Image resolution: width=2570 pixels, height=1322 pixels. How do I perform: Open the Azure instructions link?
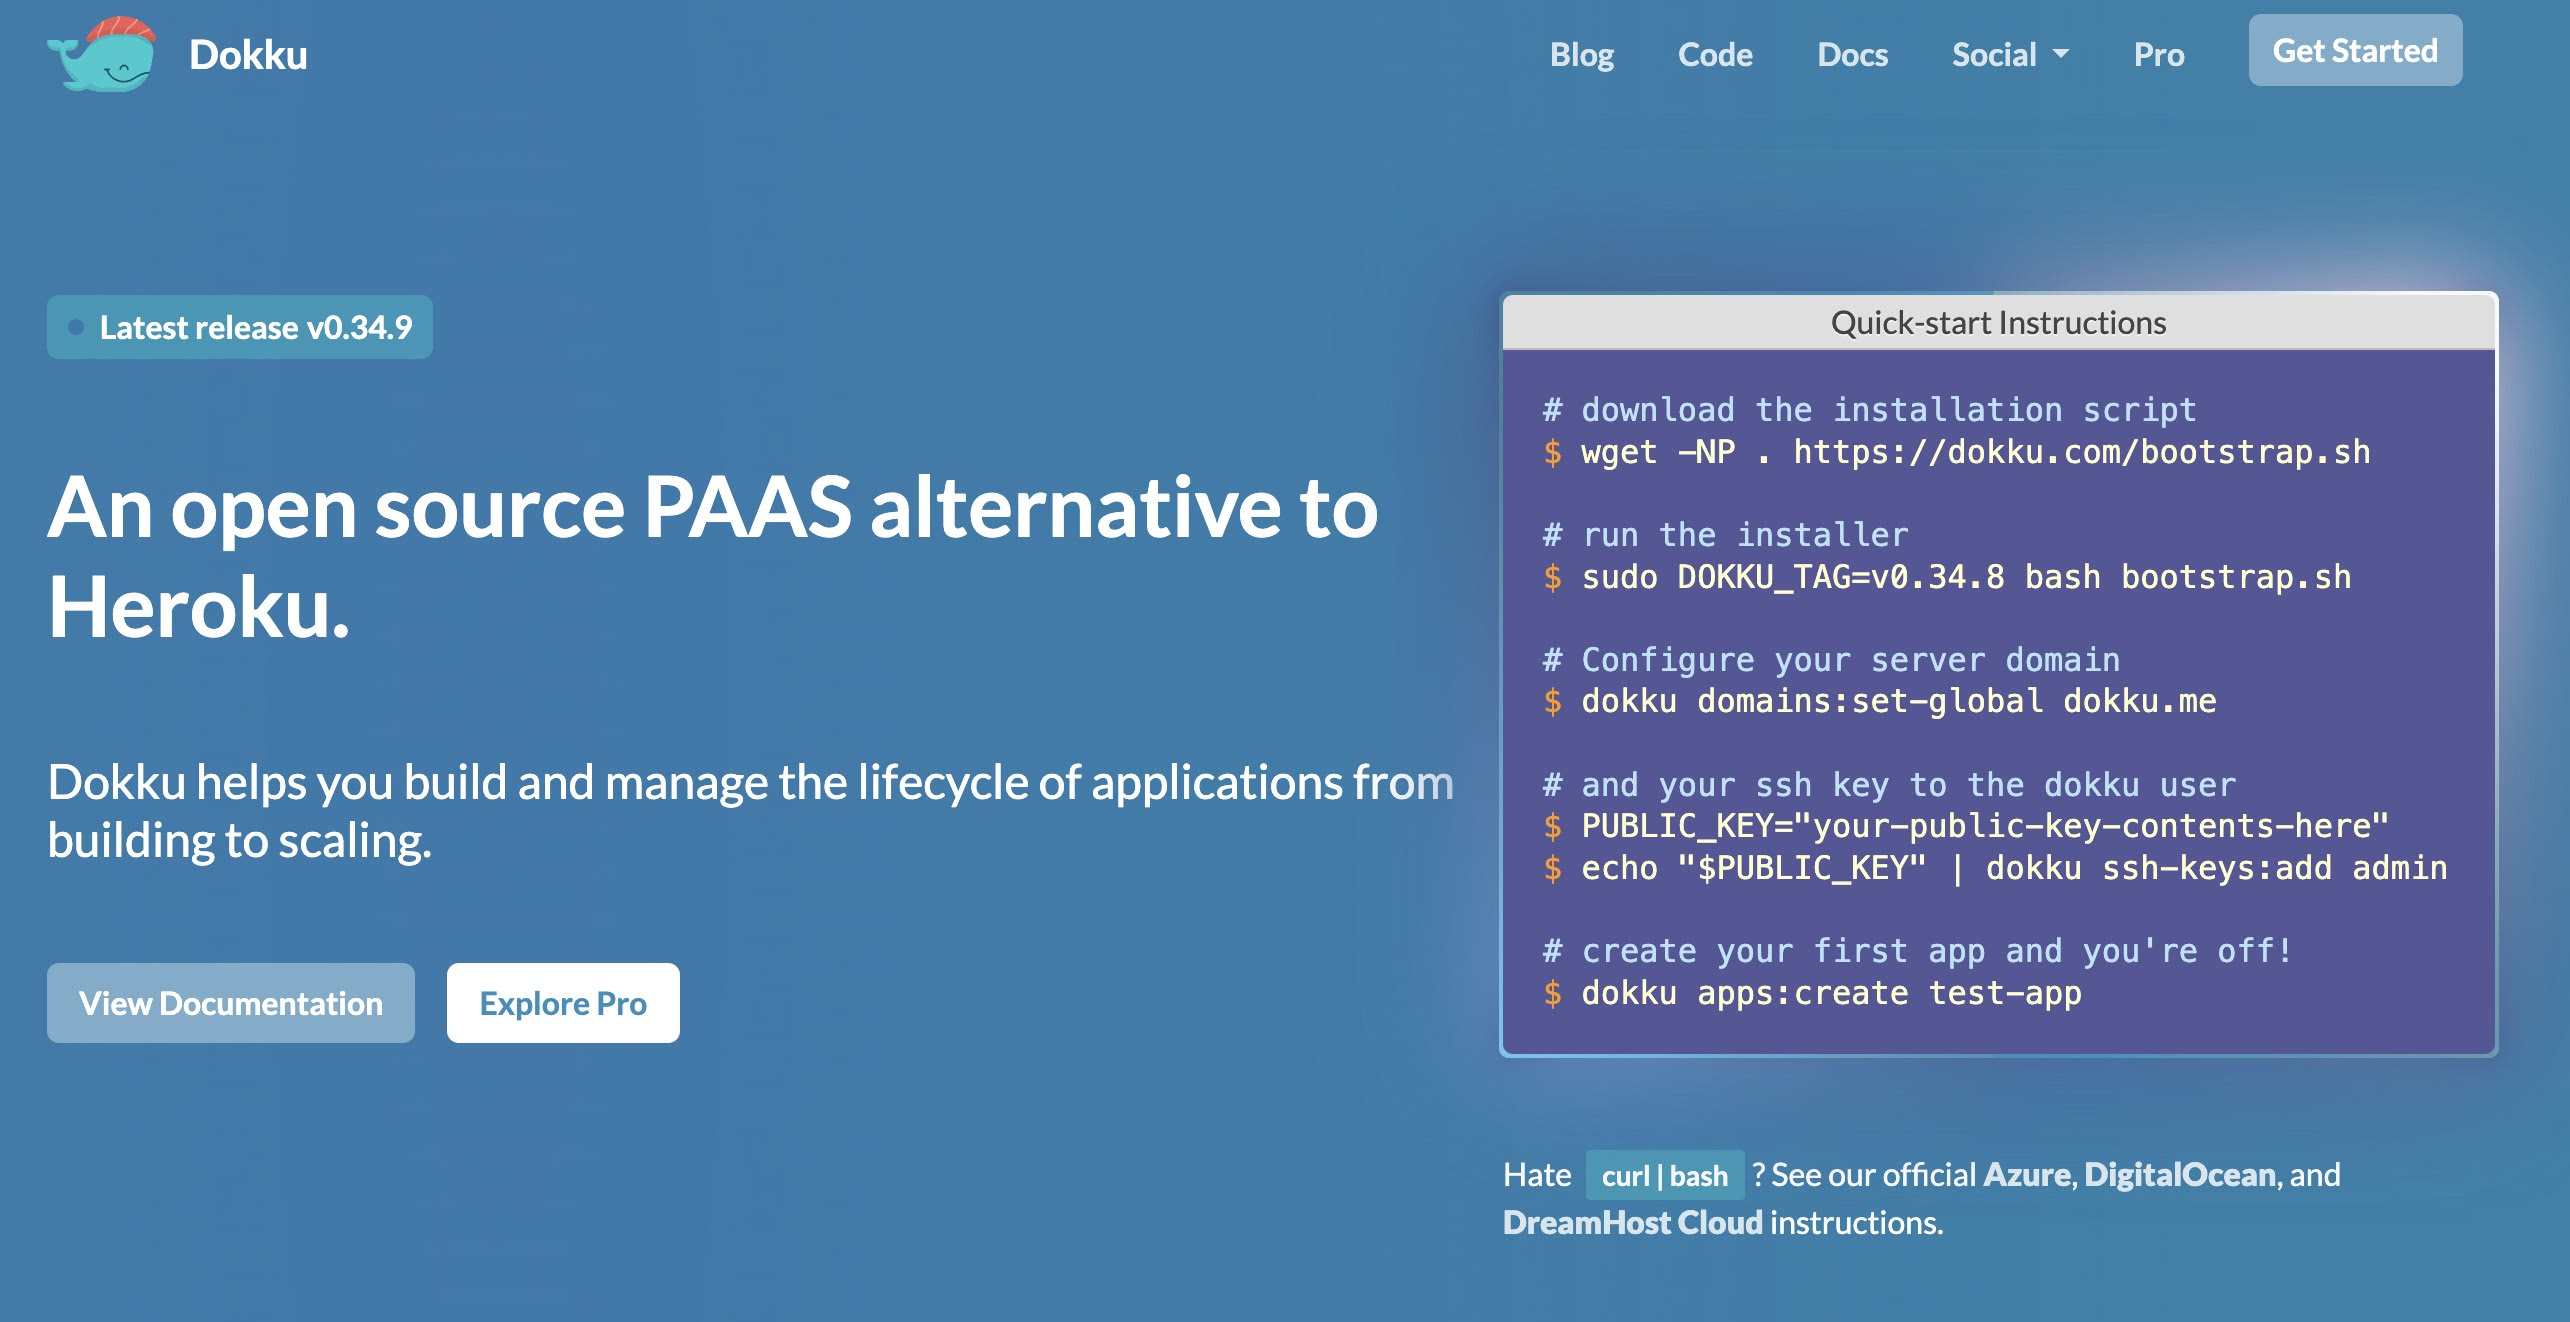pos(2027,1174)
